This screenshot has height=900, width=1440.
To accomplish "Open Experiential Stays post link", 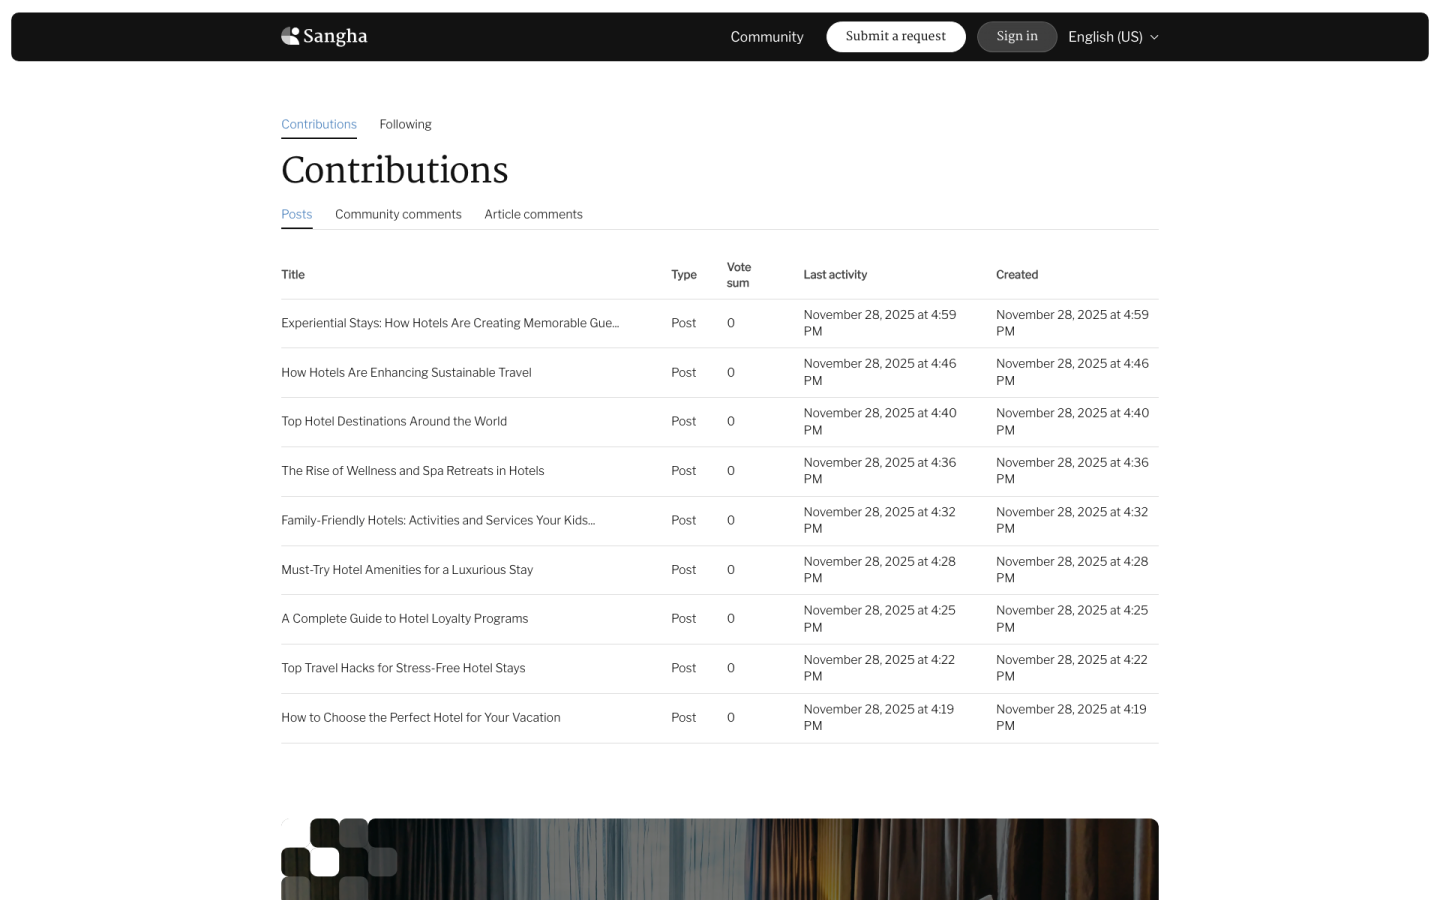I will tap(449, 323).
